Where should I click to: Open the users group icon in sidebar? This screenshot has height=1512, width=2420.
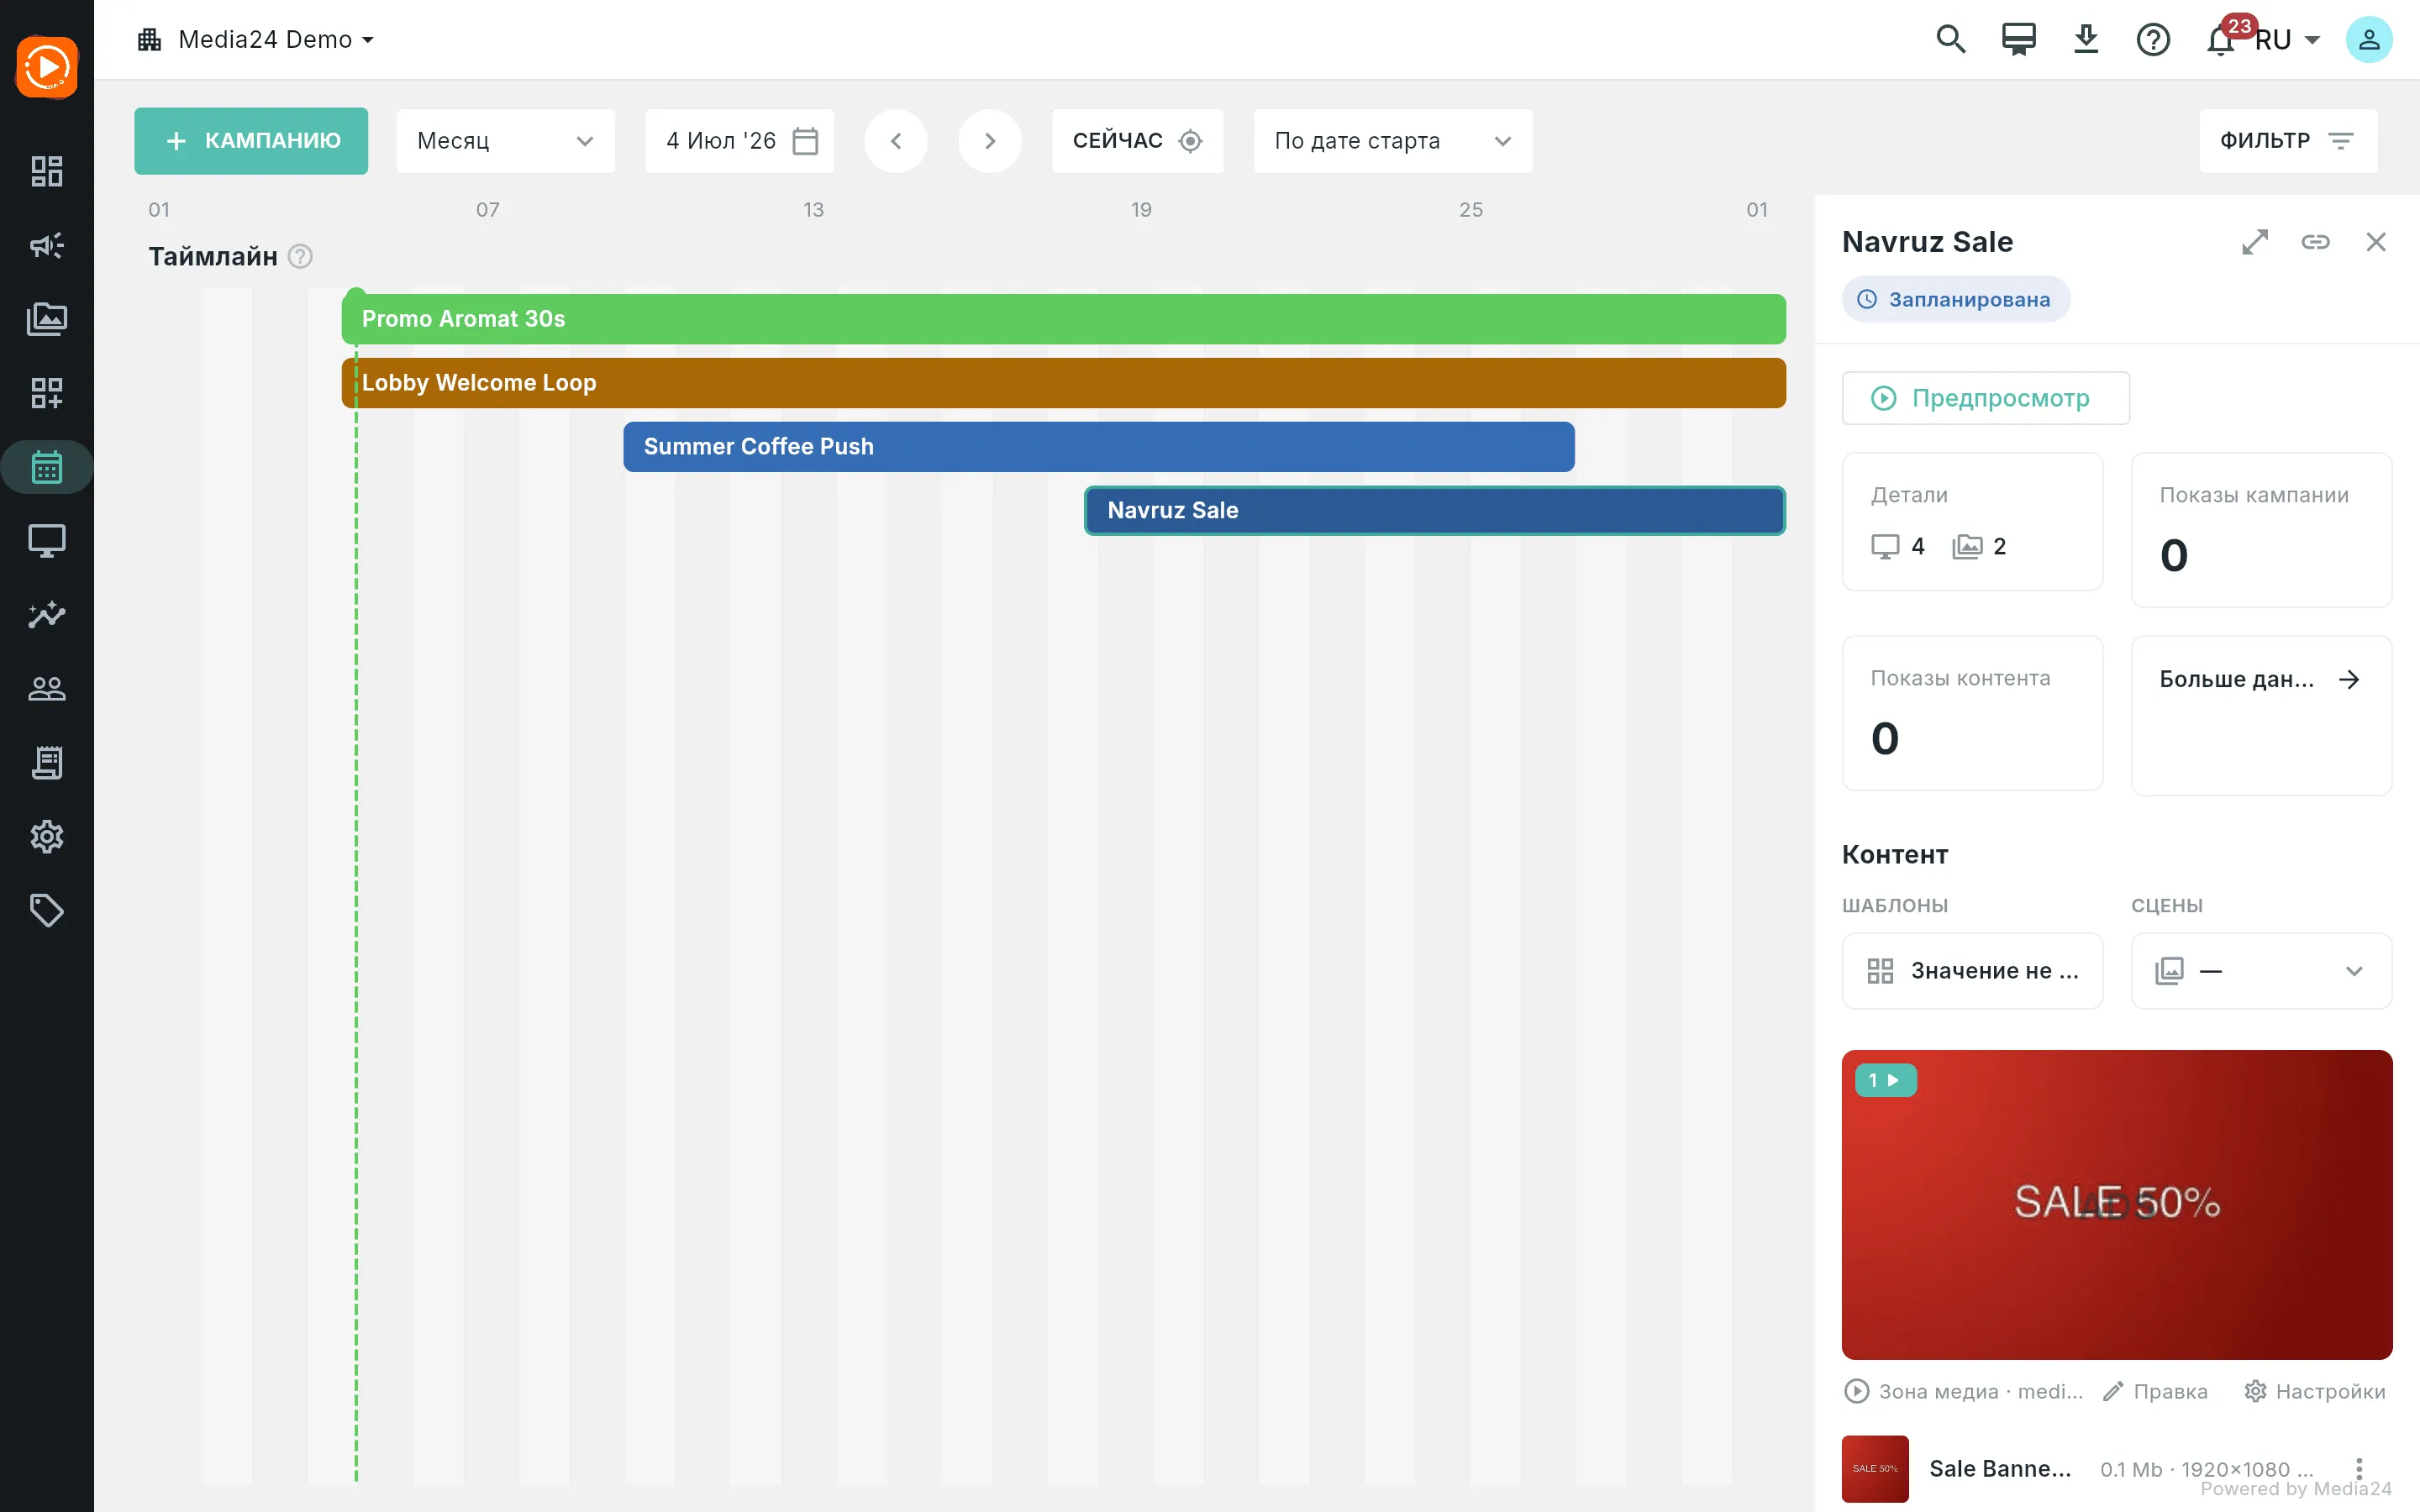pos(47,689)
